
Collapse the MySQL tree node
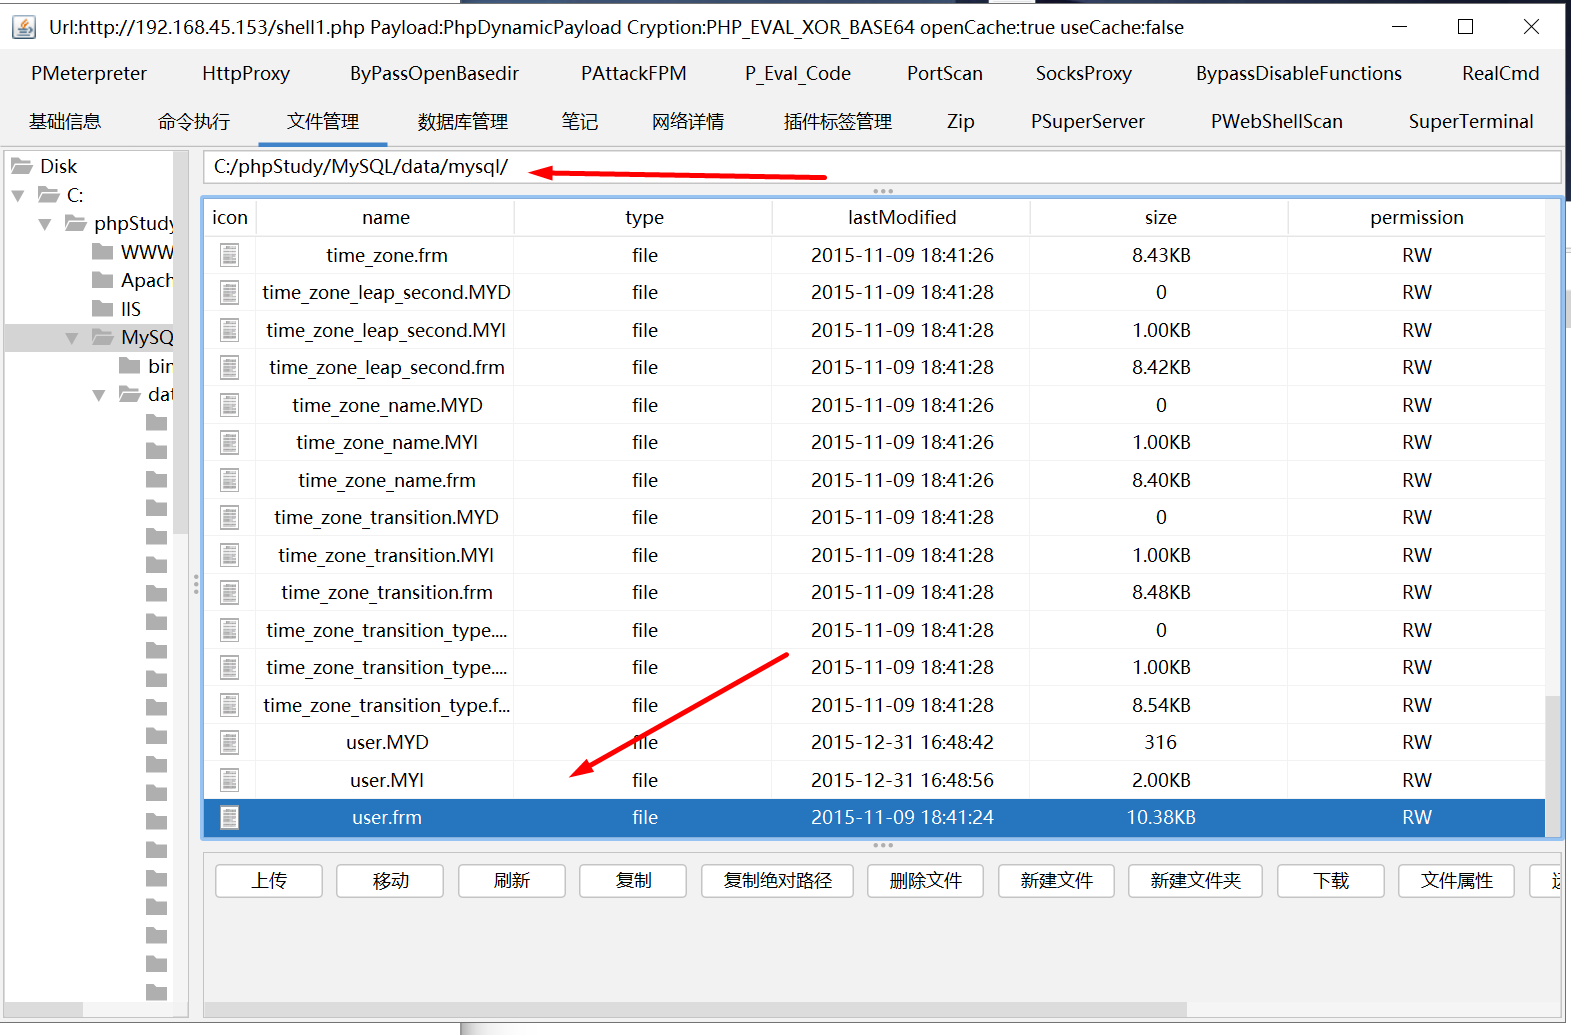click(72, 338)
